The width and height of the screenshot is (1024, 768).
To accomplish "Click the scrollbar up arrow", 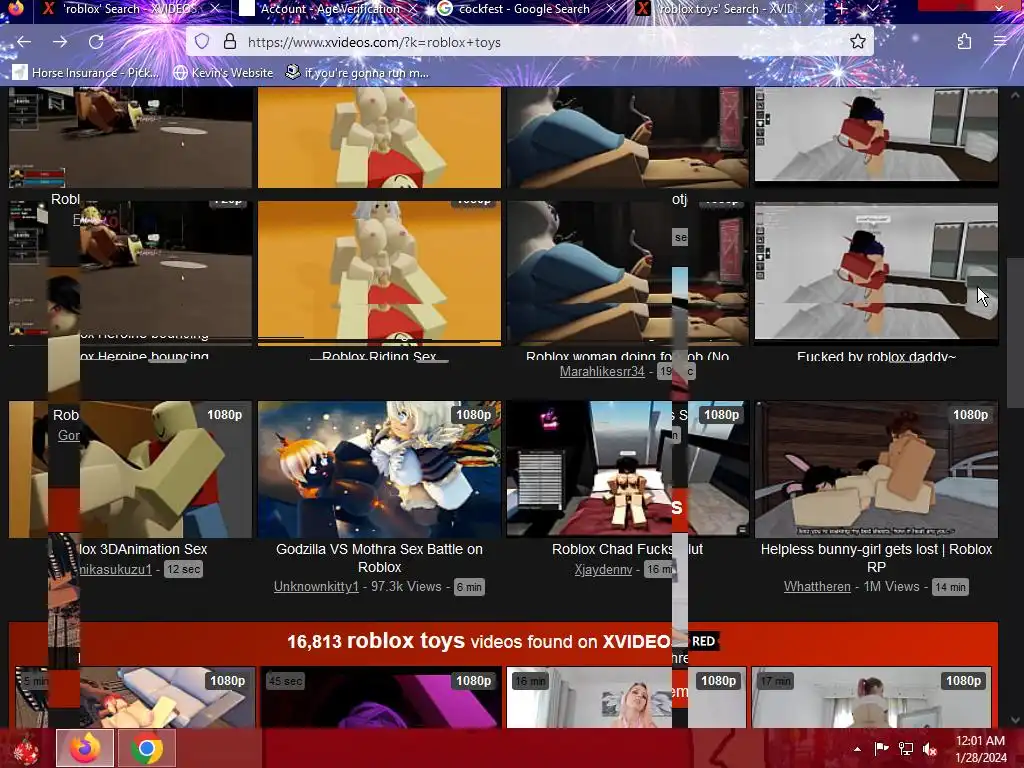I will tap(1015, 95).
